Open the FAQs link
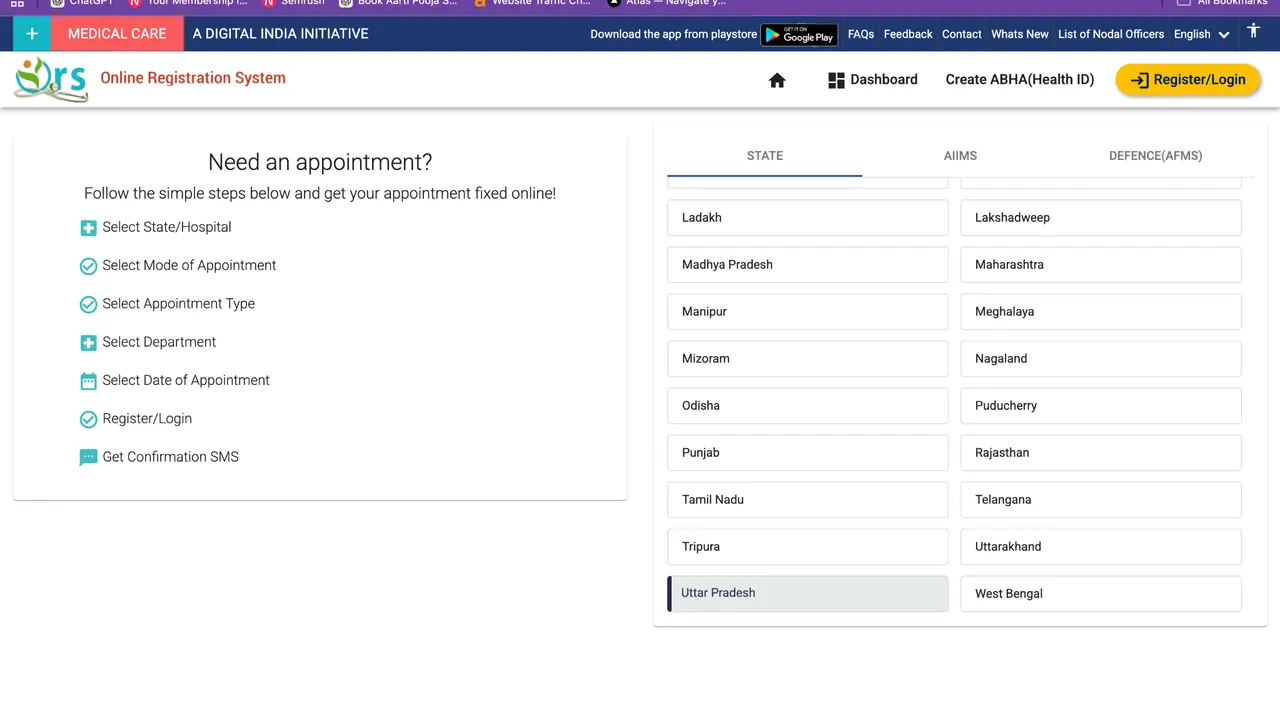This screenshot has height=713, width=1280. coord(861,34)
